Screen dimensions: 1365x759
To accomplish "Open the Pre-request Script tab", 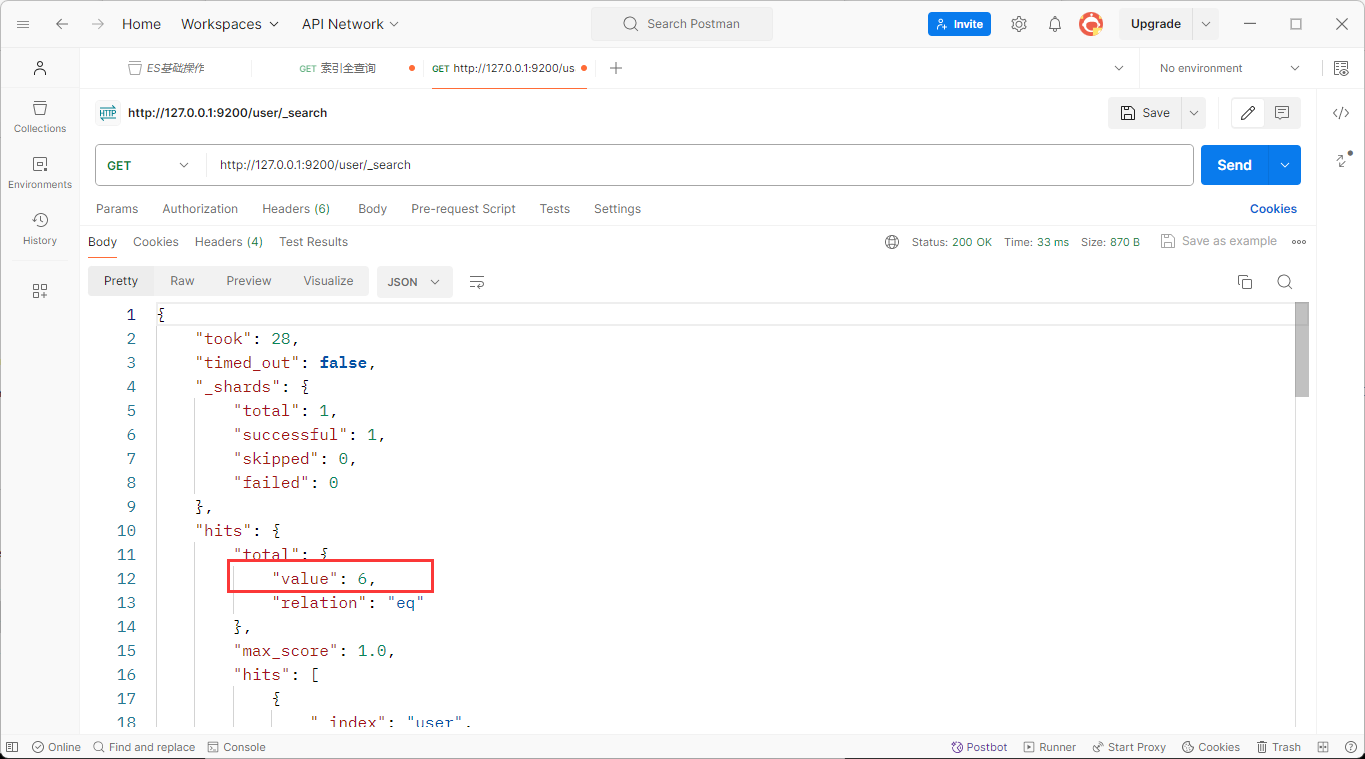I will (463, 209).
